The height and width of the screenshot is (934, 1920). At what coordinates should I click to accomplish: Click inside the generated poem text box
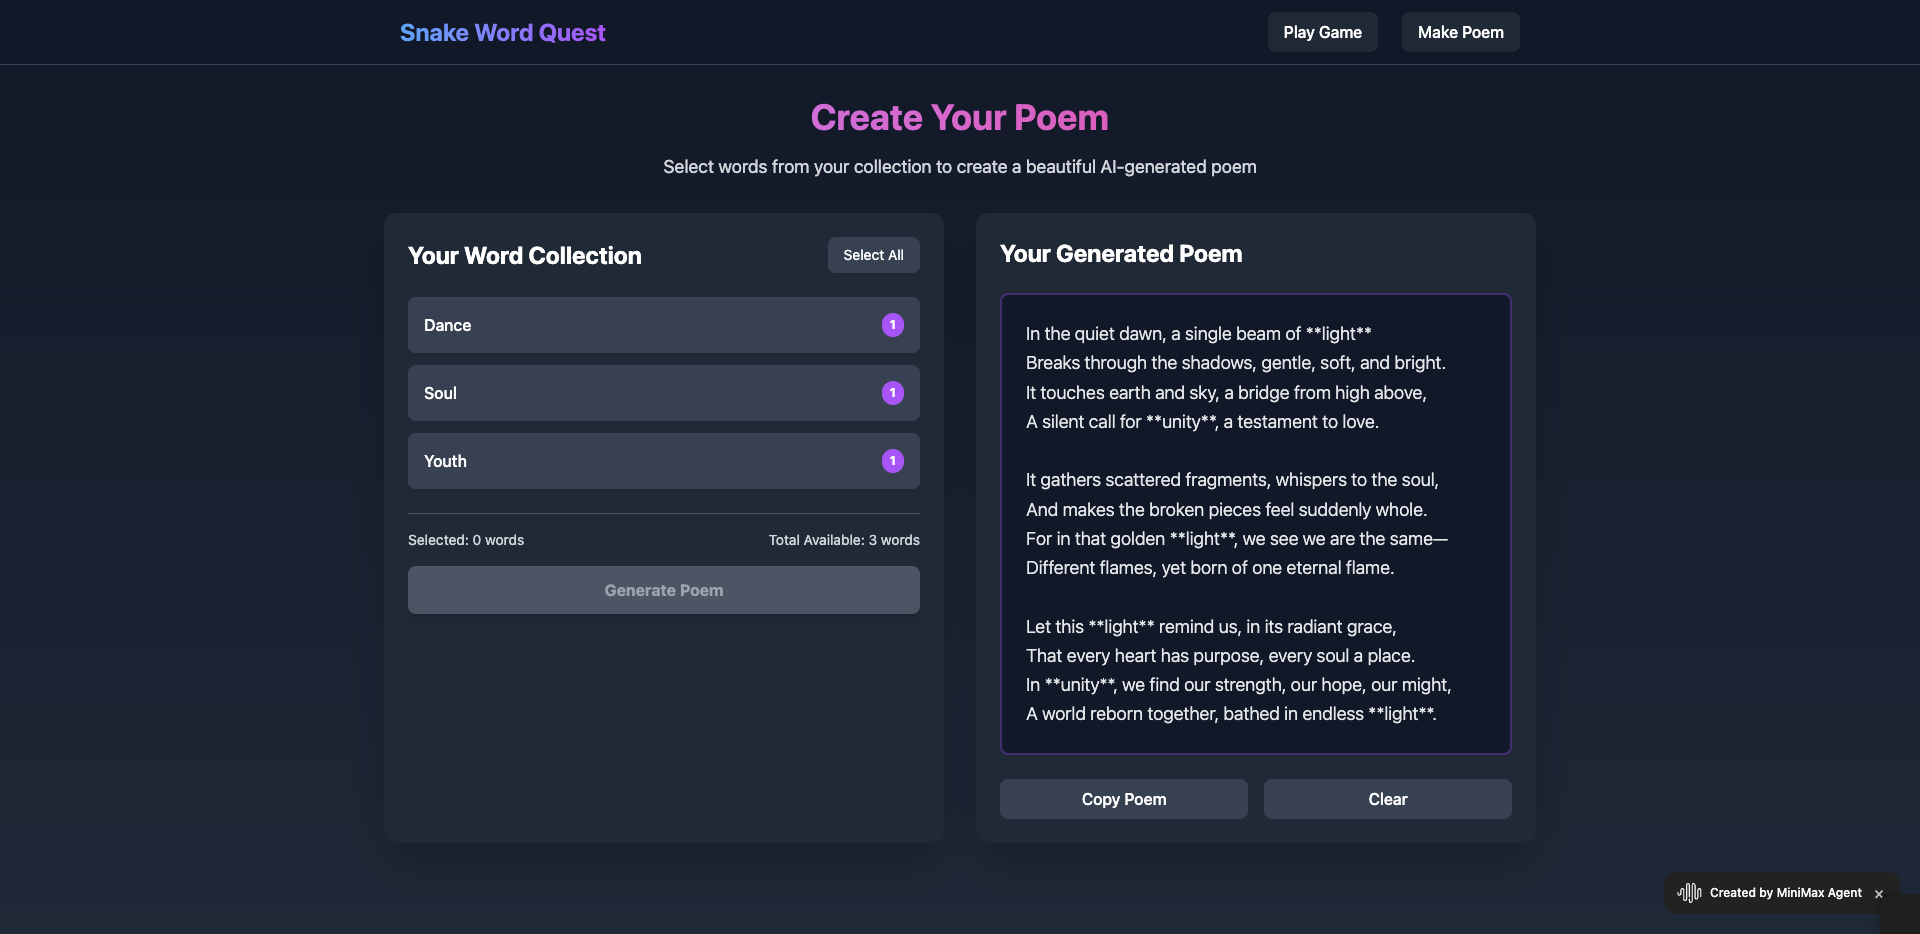click(1255, 523)
